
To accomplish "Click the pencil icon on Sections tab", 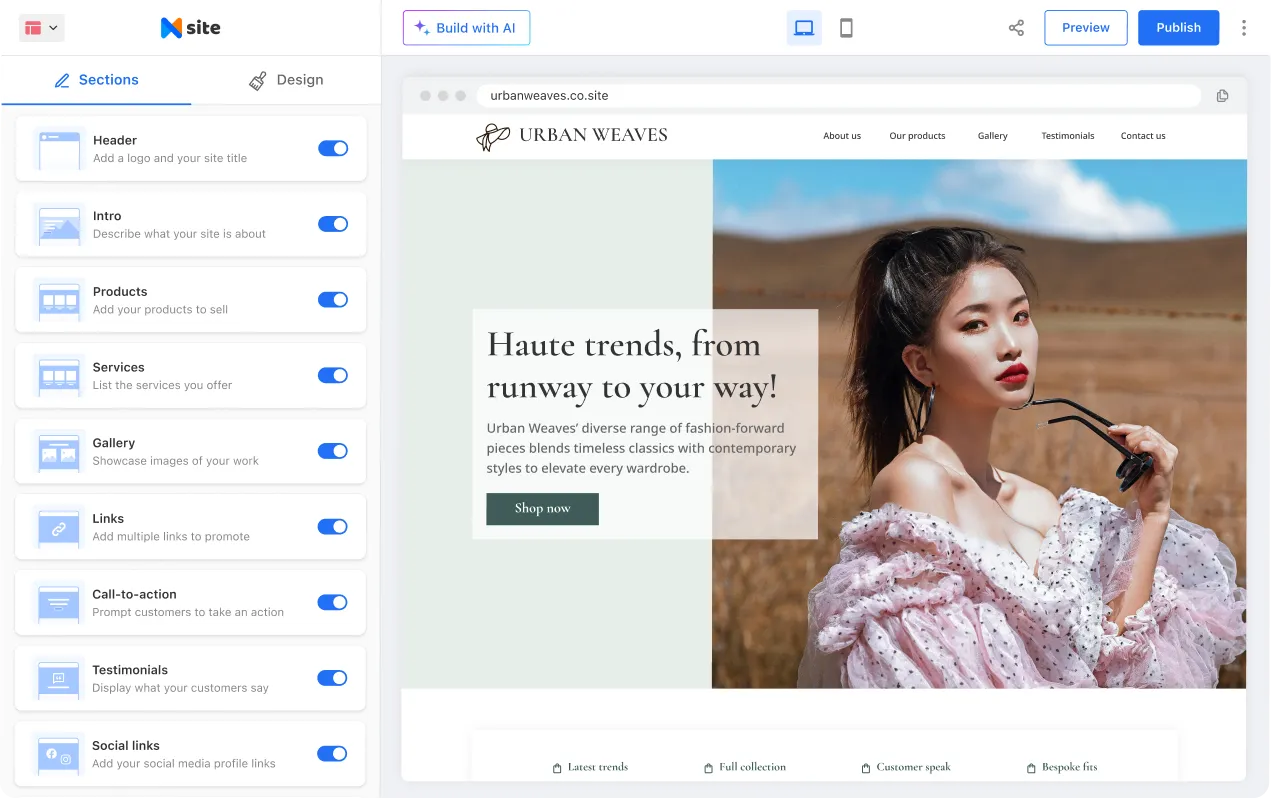I will (62, 80).
